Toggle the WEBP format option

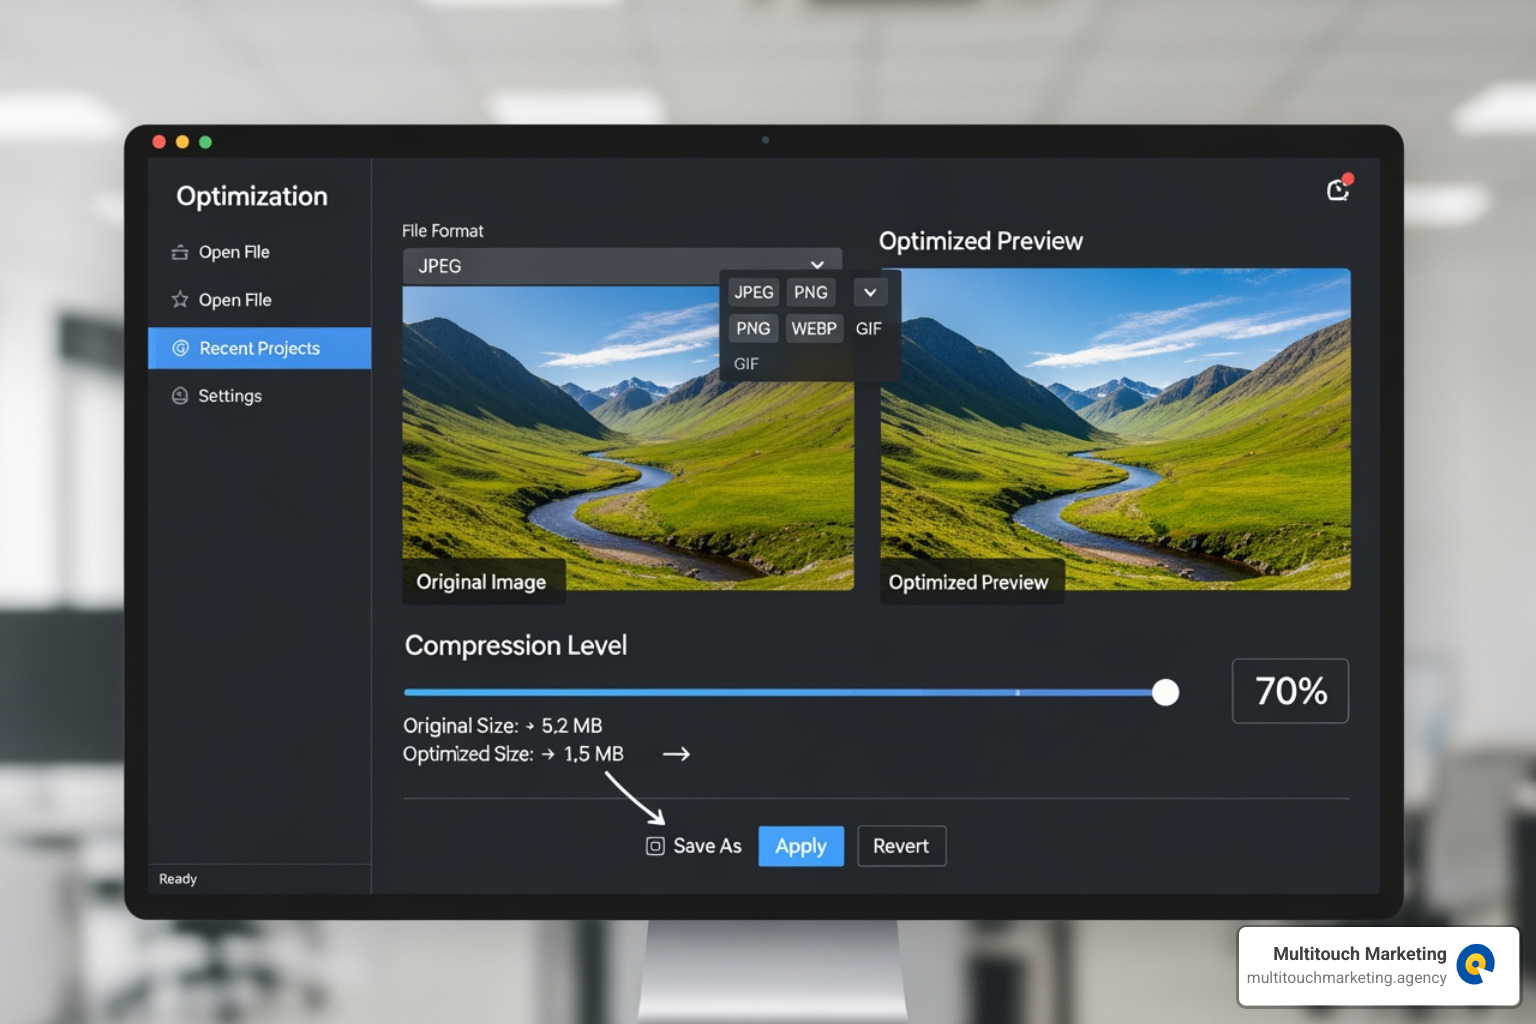coord(814,328)
